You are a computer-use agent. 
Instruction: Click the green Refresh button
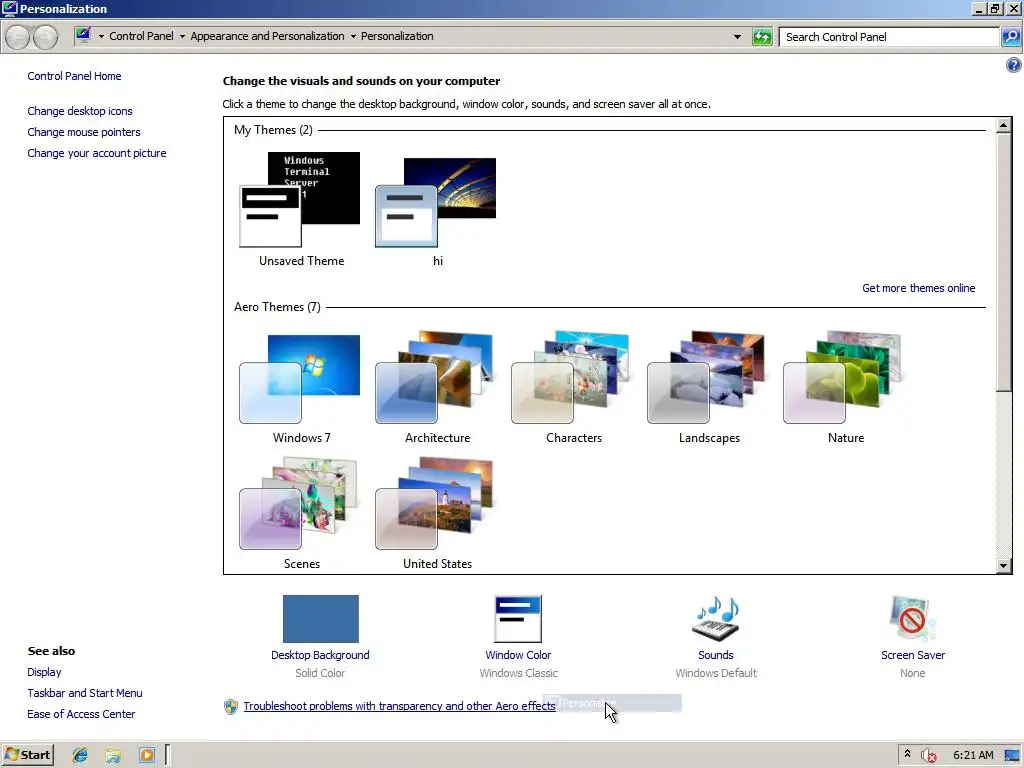(x=762, y=37)
